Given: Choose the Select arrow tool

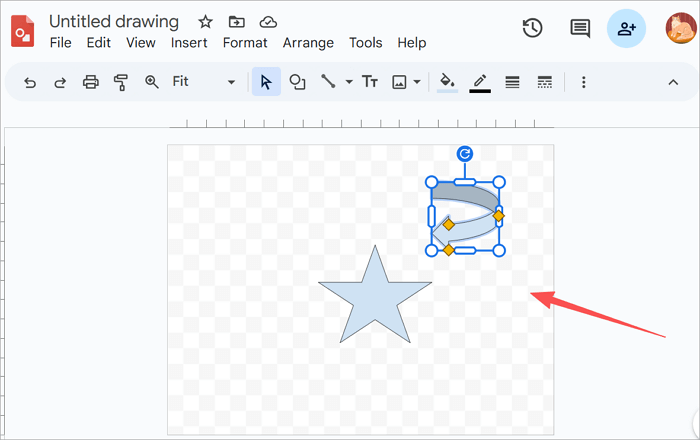Looking at the screenshot, I should [x=266, y=82].
